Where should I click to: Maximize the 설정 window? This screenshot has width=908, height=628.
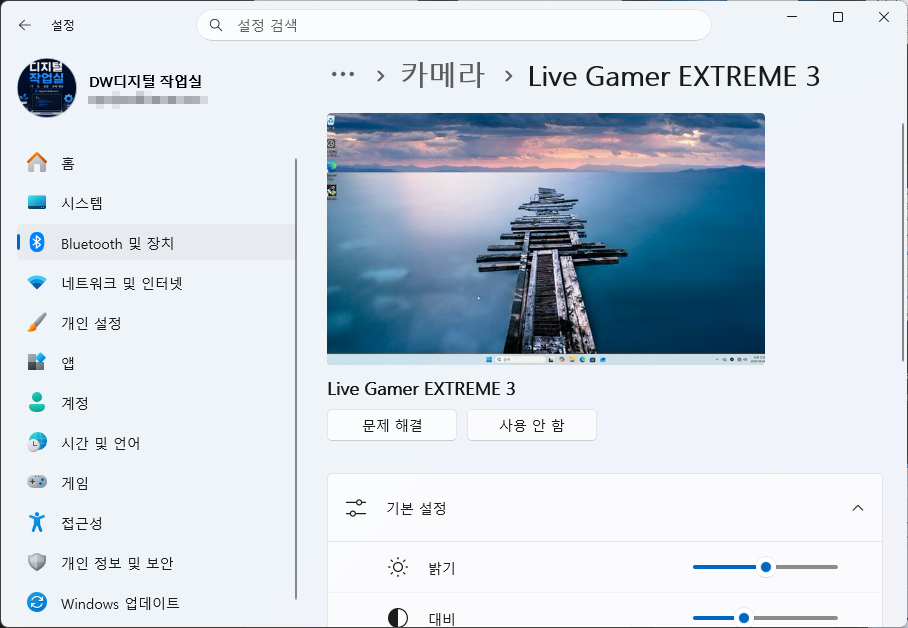[838, 17]
